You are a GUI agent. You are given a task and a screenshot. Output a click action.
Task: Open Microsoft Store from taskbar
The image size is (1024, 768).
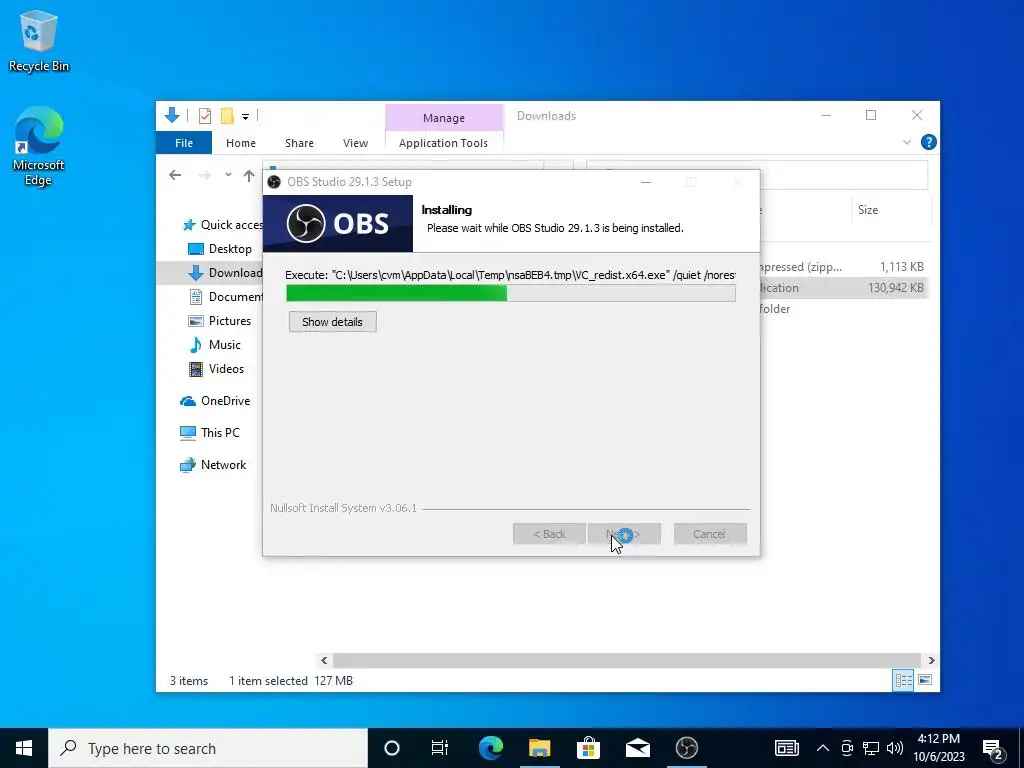[x=588, y=748]
